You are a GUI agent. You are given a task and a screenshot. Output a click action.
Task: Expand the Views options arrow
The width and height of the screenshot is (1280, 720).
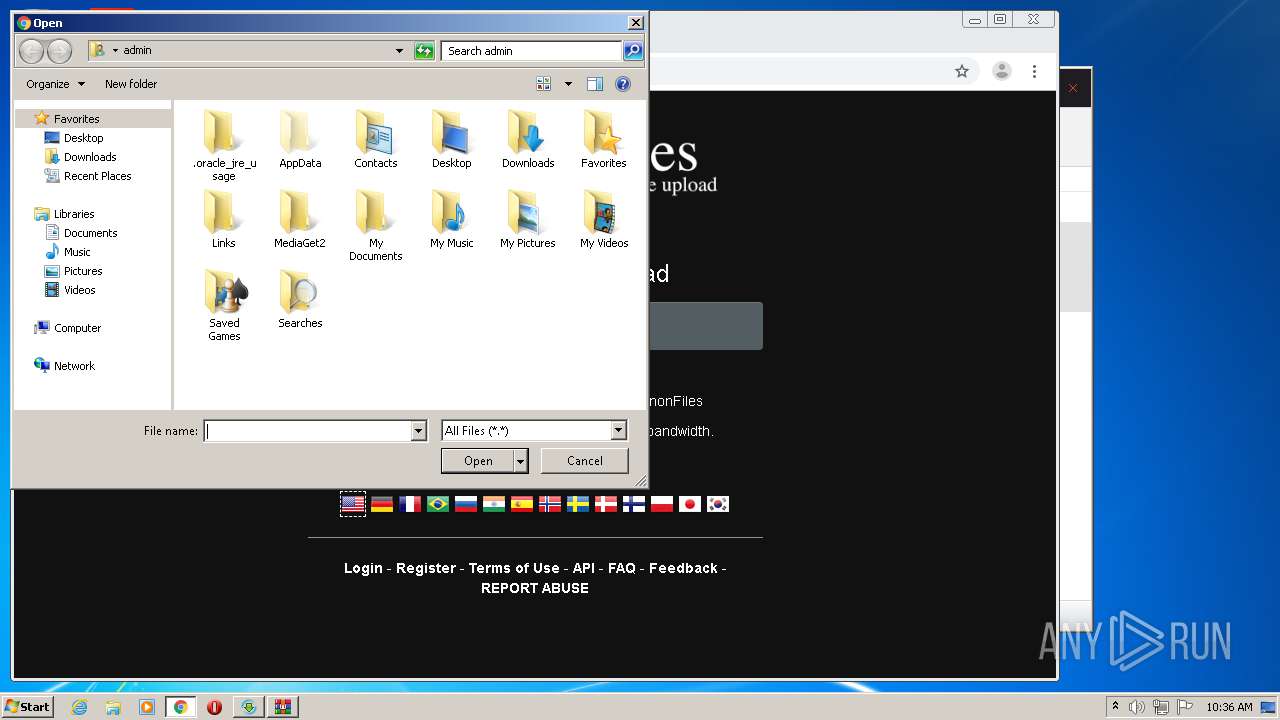[x=568, y=84]
